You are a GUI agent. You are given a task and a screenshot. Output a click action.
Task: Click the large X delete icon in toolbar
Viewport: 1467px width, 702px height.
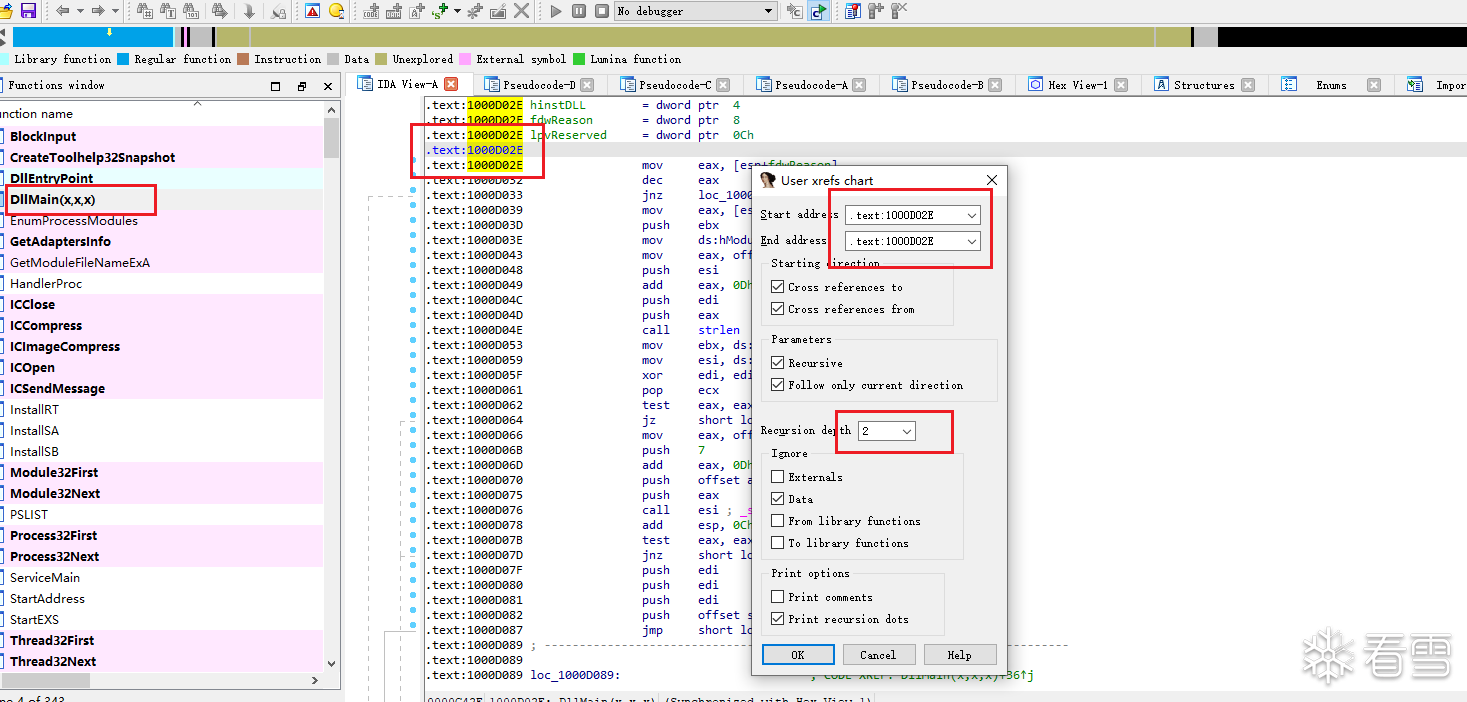pos(521,11)
